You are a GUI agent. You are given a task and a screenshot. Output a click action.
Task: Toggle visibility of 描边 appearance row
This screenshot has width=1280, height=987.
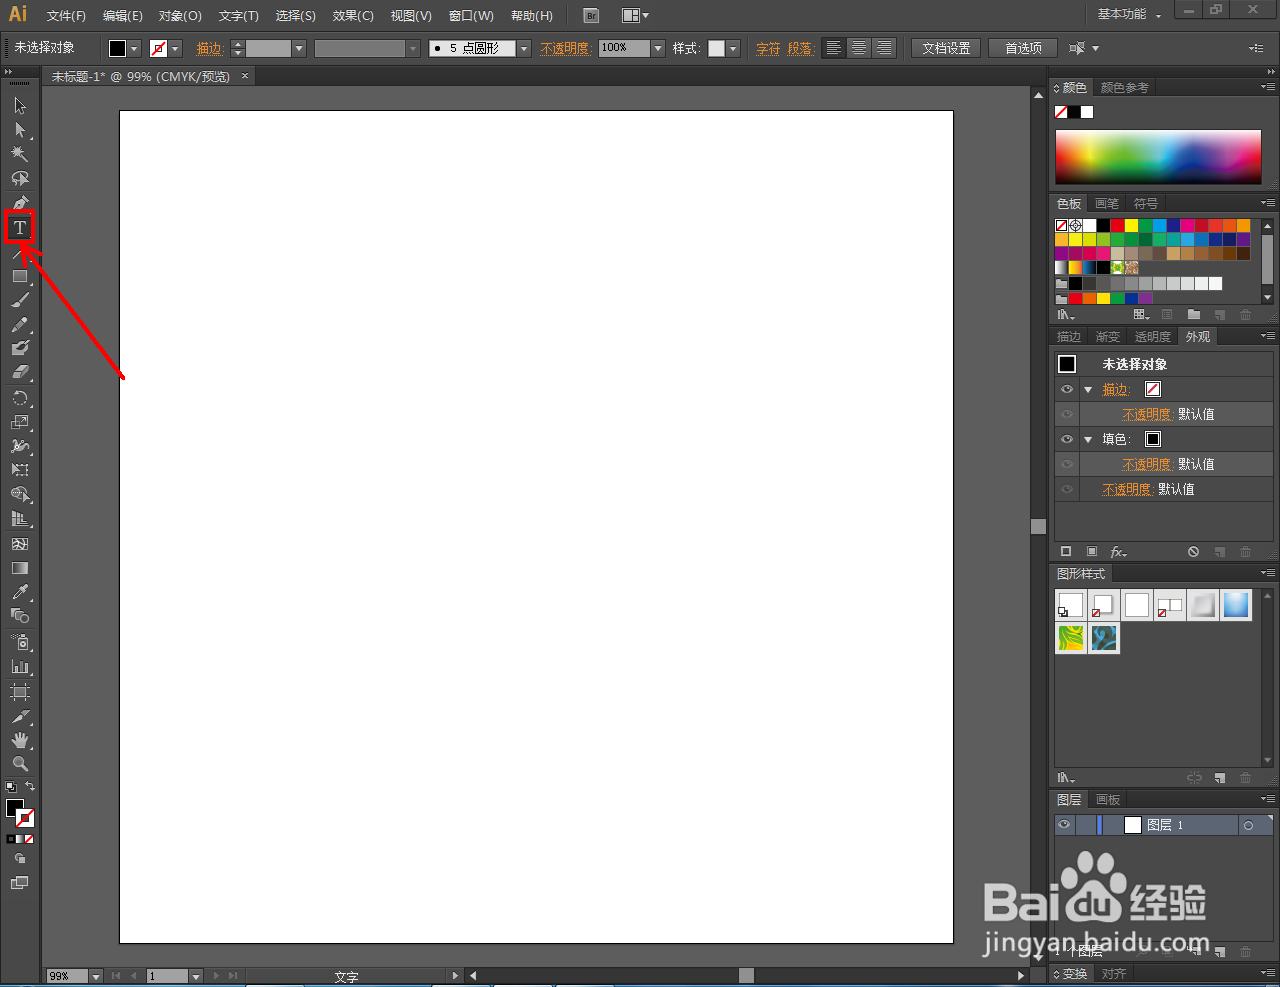coord(1067,389)
